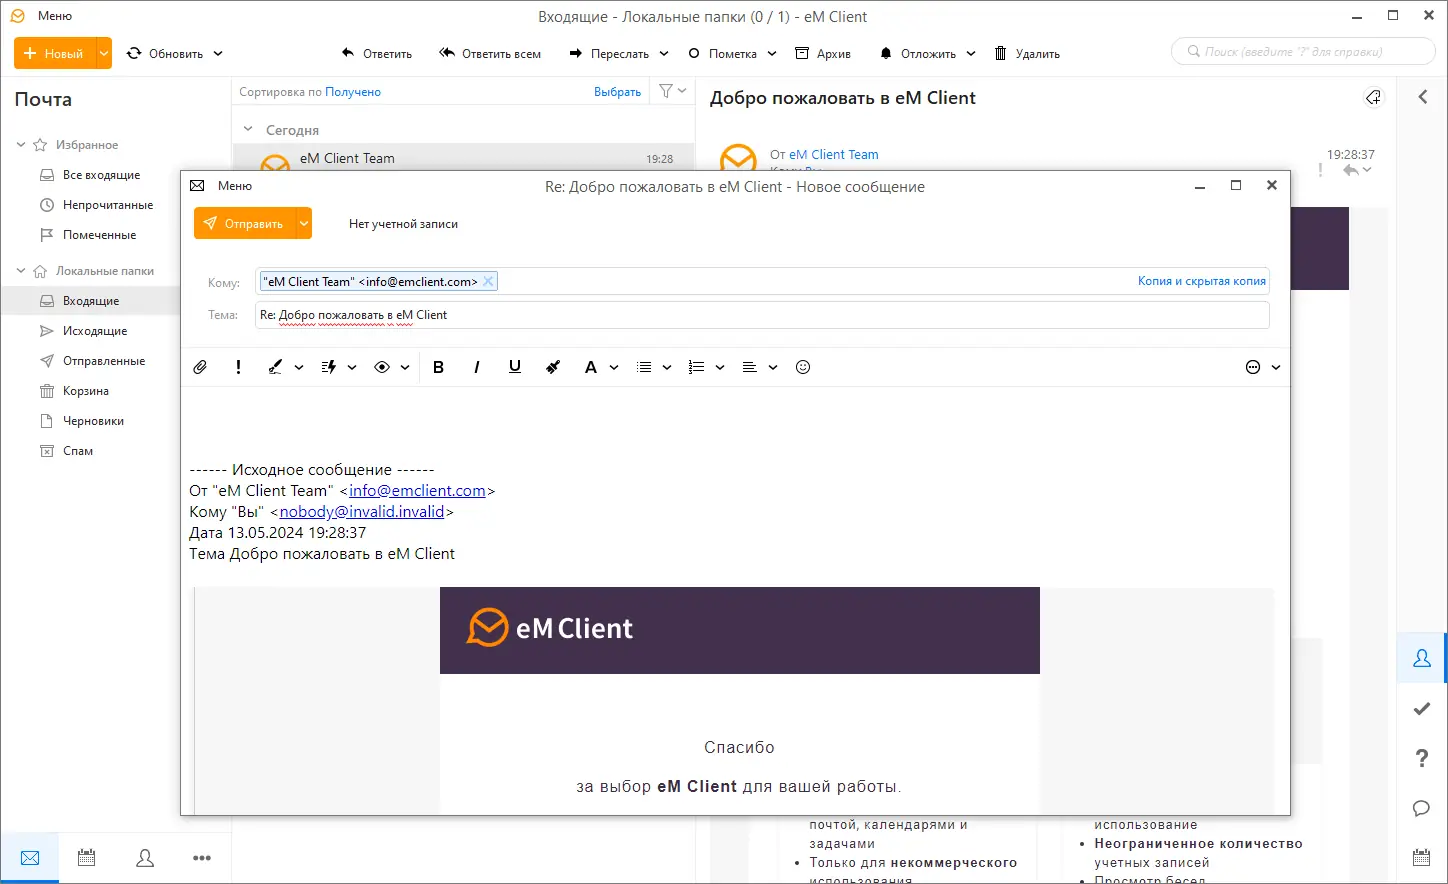
Task: Click the filter funnel icon in message list
Action: (666, 91)
